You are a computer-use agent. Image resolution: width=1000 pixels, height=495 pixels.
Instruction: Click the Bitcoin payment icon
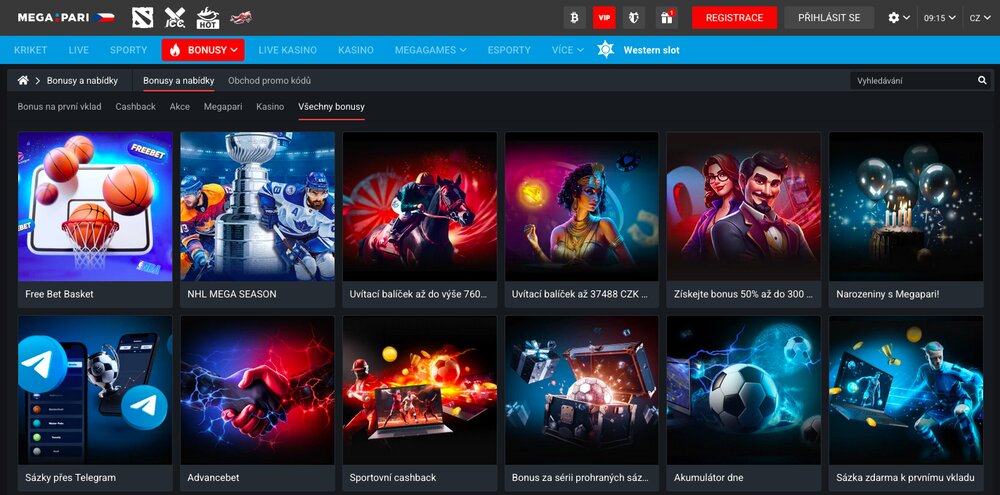(x=575, y=18)
